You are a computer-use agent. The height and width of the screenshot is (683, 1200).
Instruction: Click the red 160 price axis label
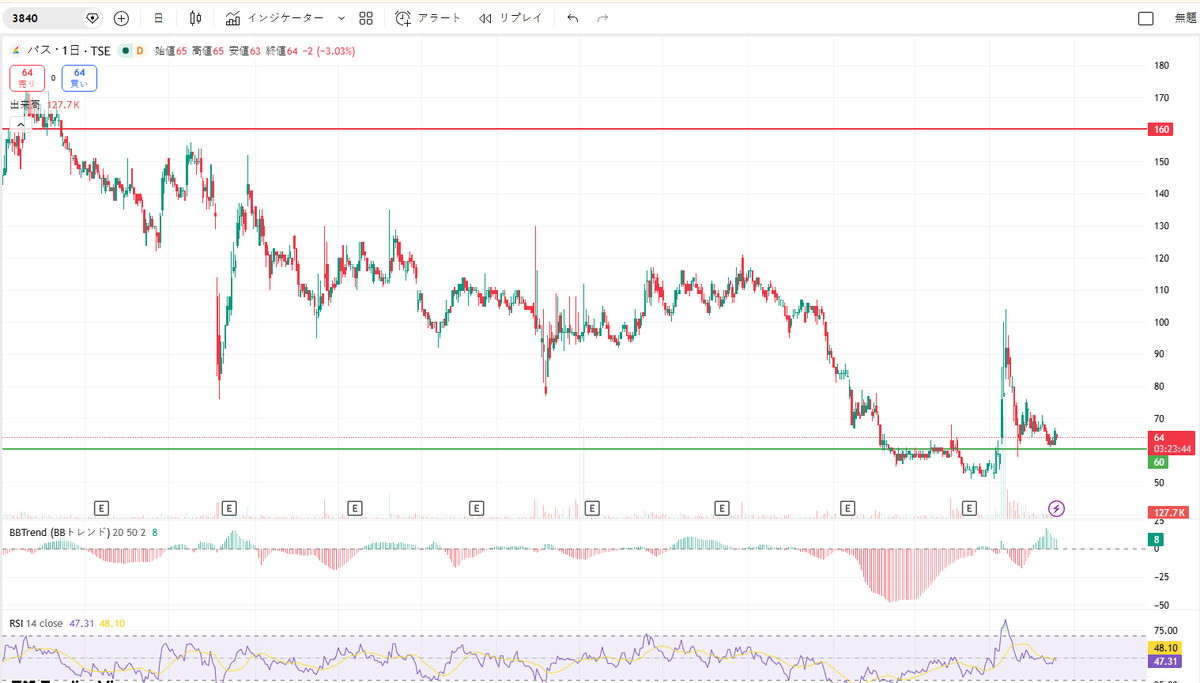coord(1160,130)
